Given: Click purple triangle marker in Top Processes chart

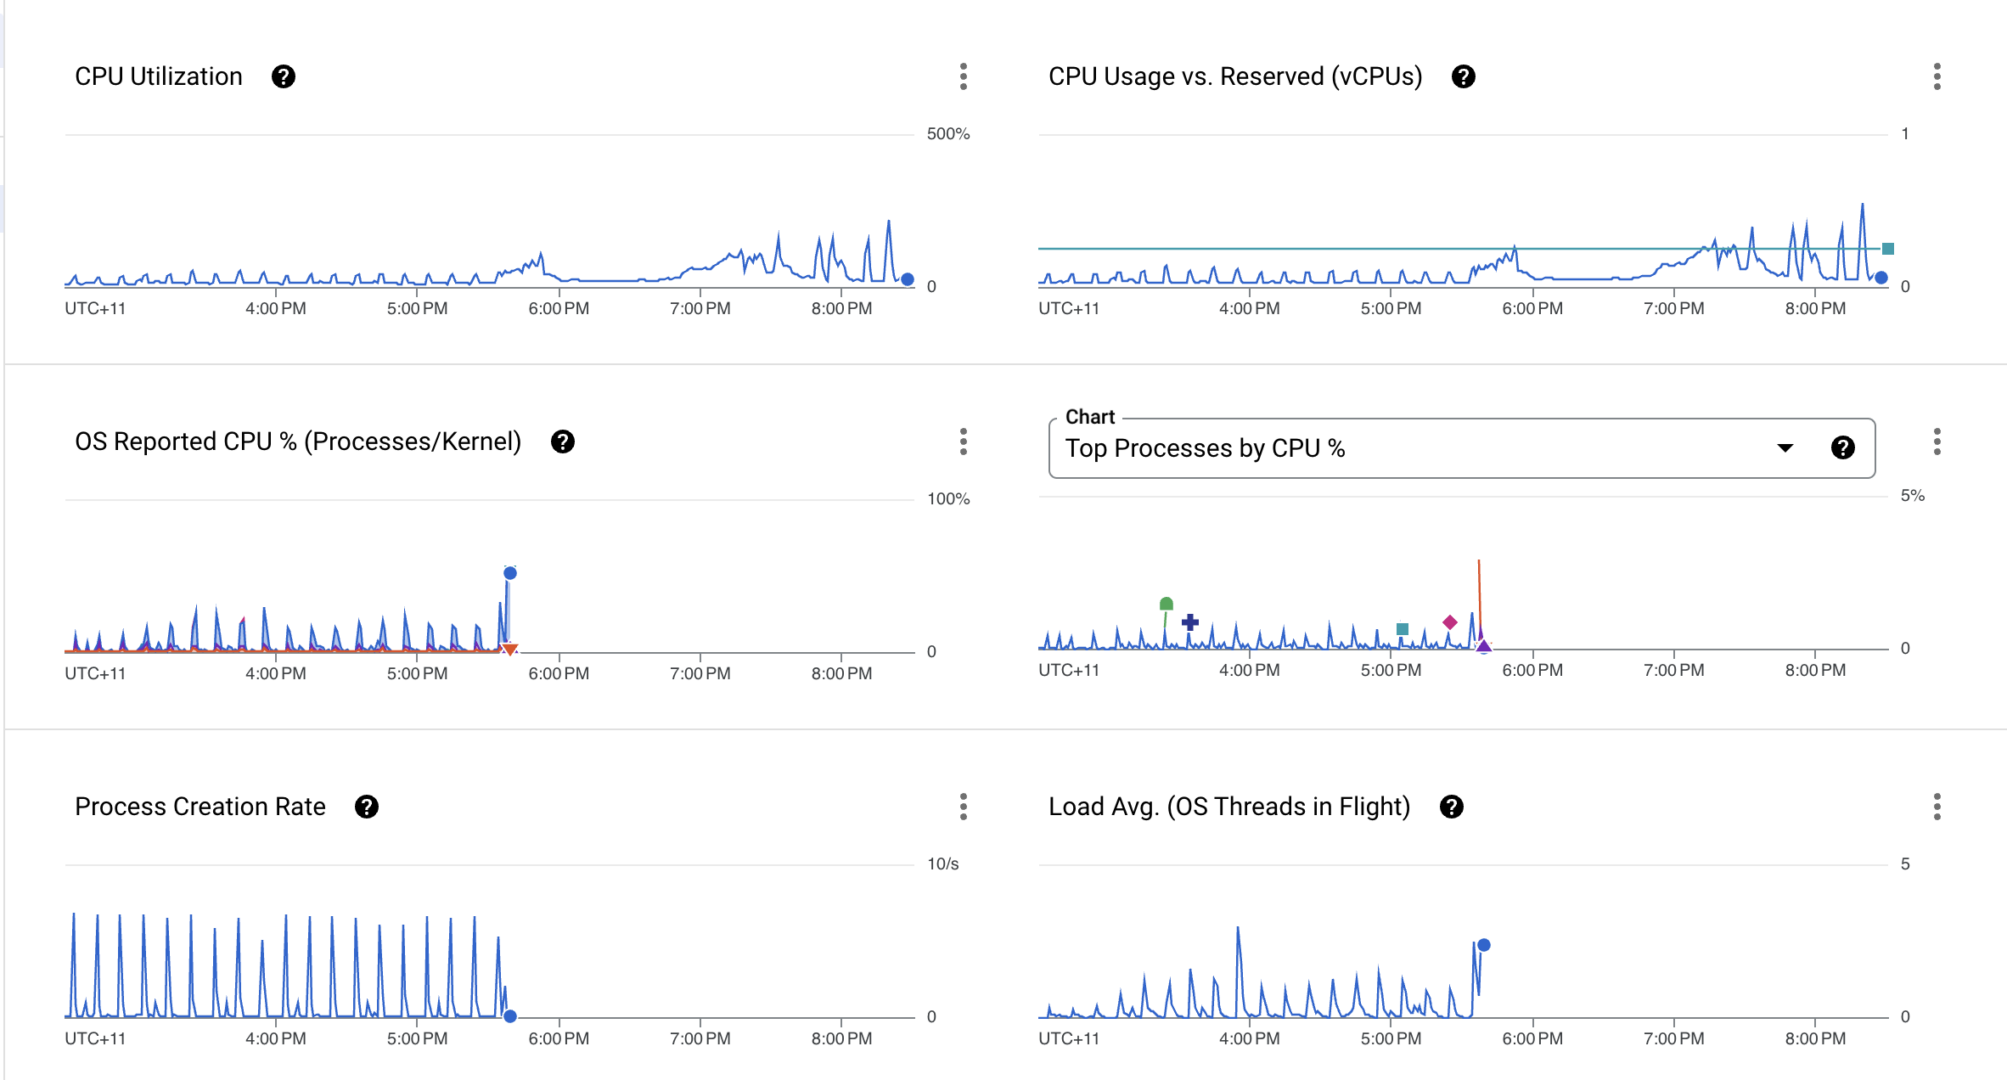Looking at the screenshot, I should pos(1484,647).
